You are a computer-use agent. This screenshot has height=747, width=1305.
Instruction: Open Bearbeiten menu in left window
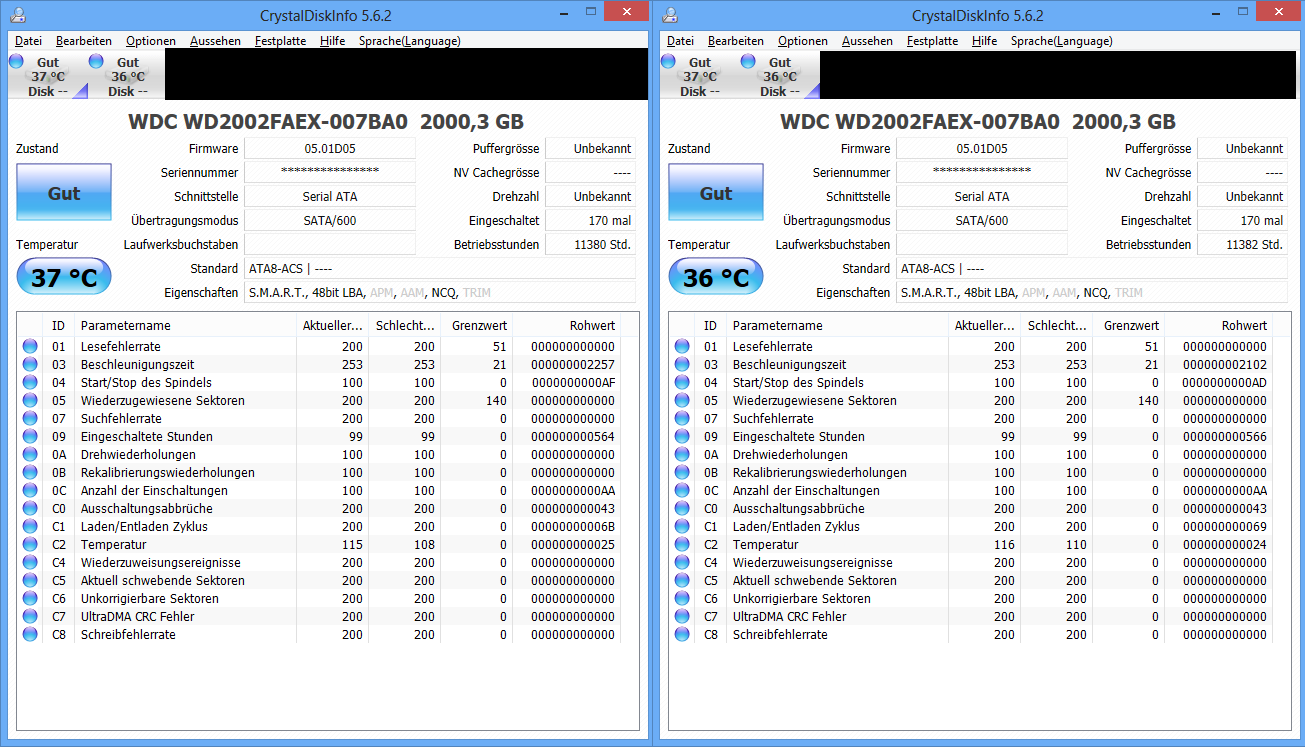click(83, 41)
